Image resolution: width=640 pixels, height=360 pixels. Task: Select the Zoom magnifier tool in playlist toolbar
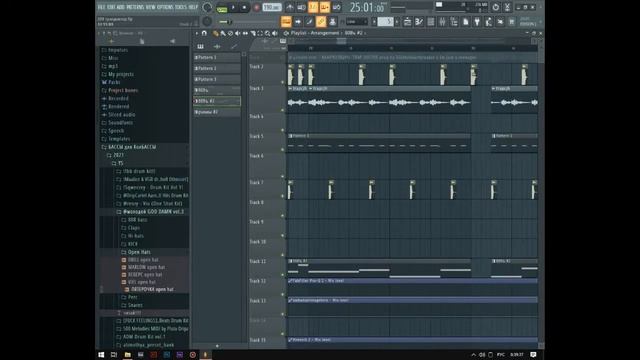pos(267,33)
